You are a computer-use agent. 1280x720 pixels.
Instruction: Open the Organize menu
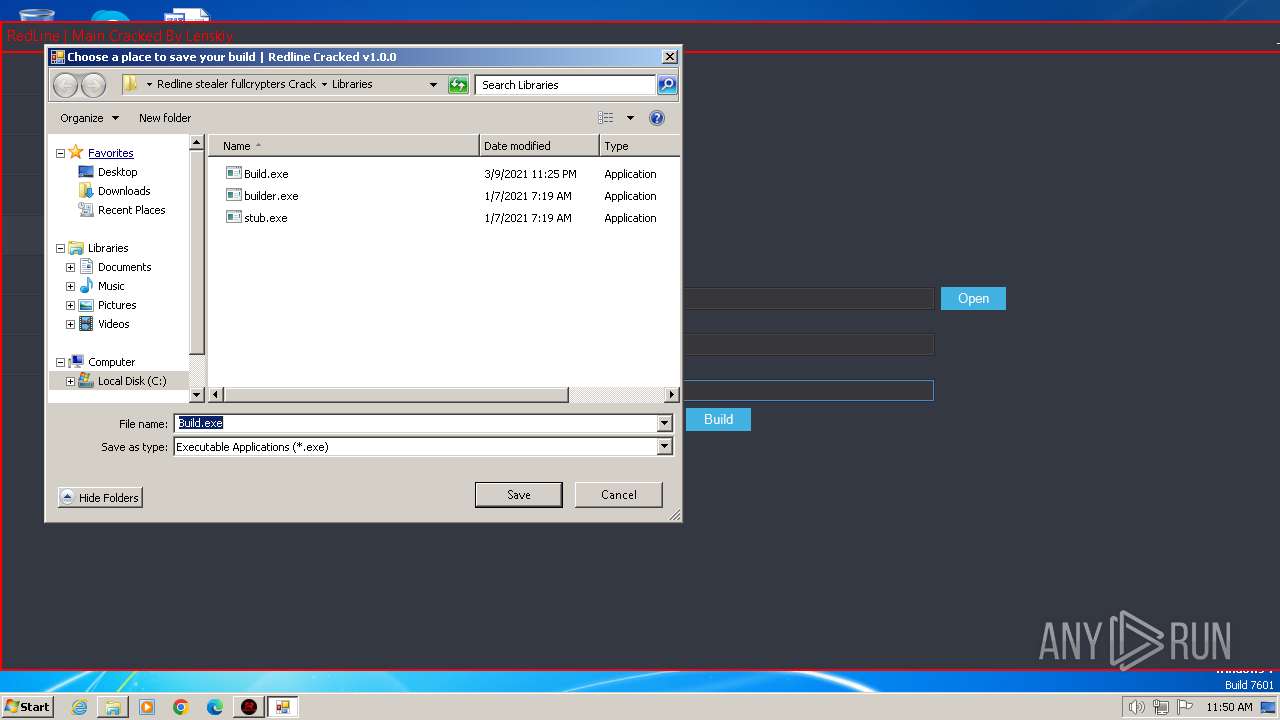[89, 118]
